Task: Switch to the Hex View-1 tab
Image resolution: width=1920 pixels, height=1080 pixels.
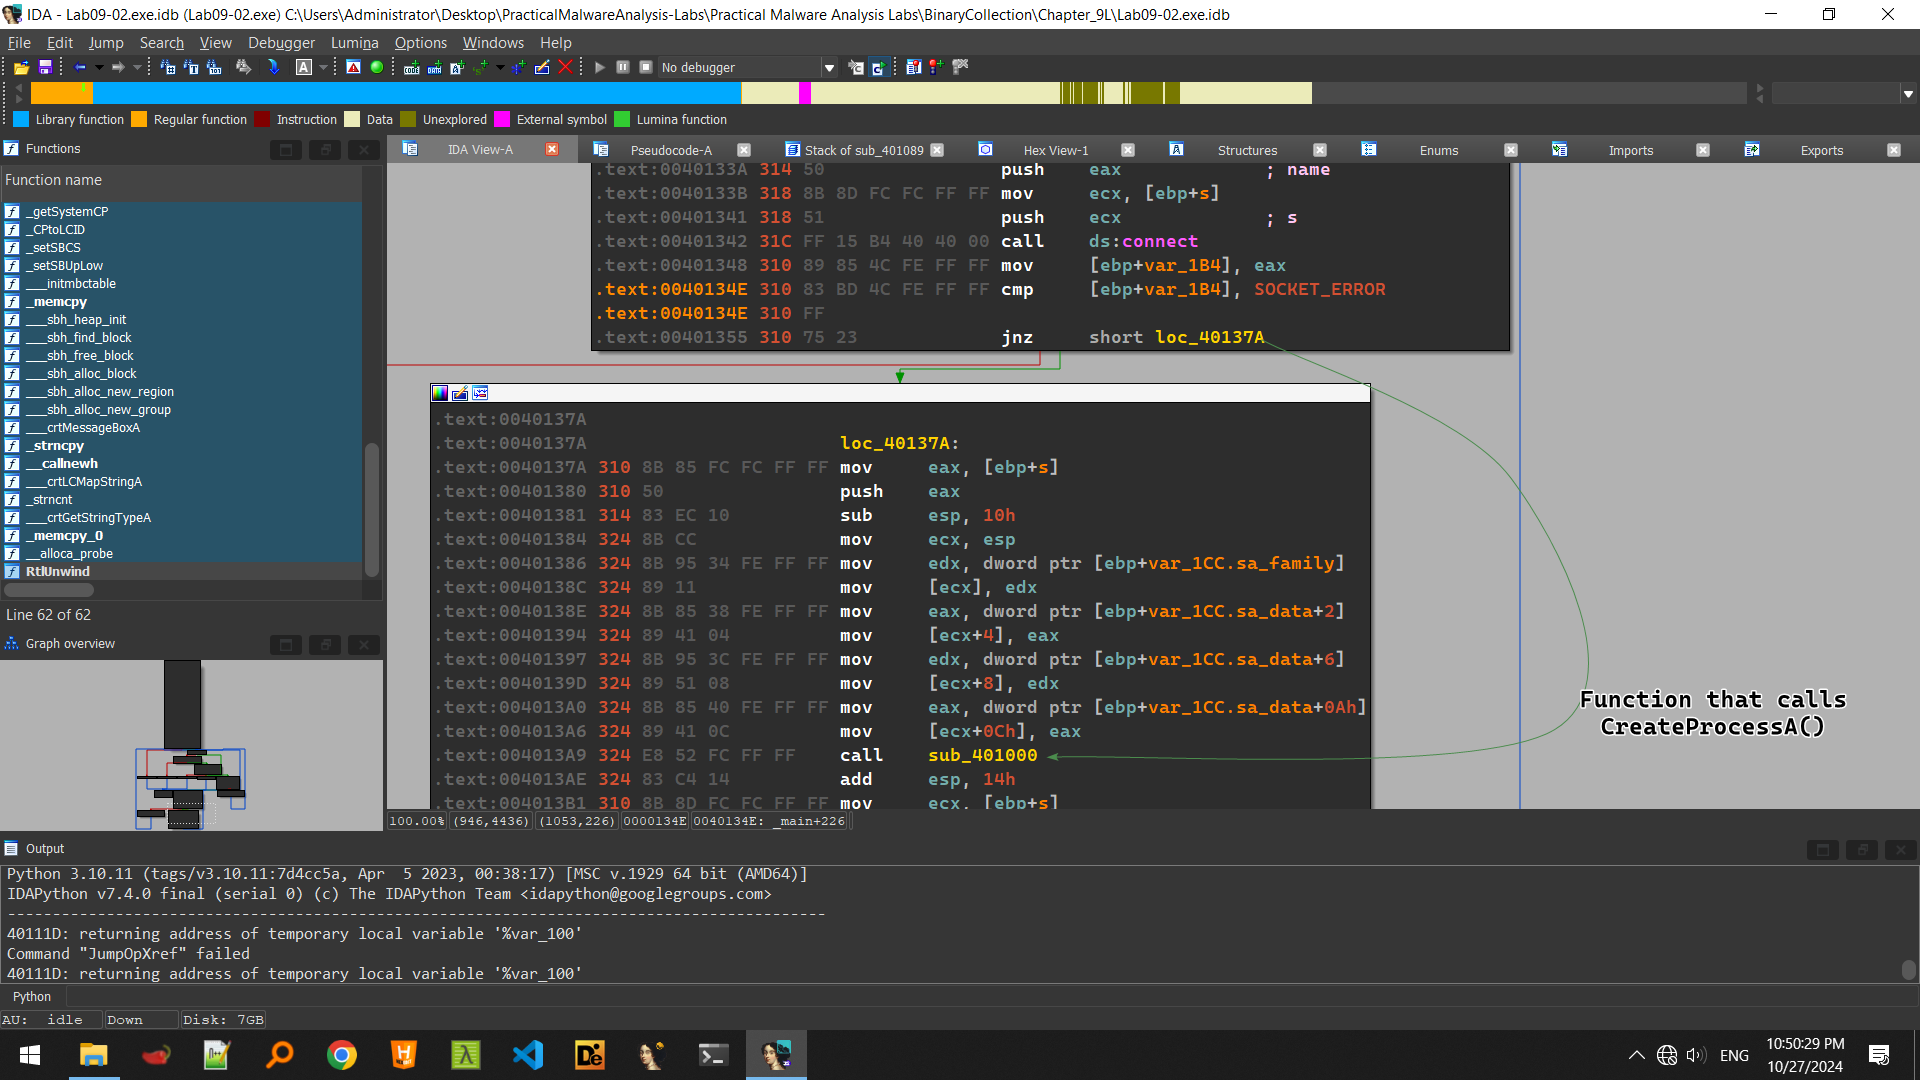Action: (x=1055, y=150)
